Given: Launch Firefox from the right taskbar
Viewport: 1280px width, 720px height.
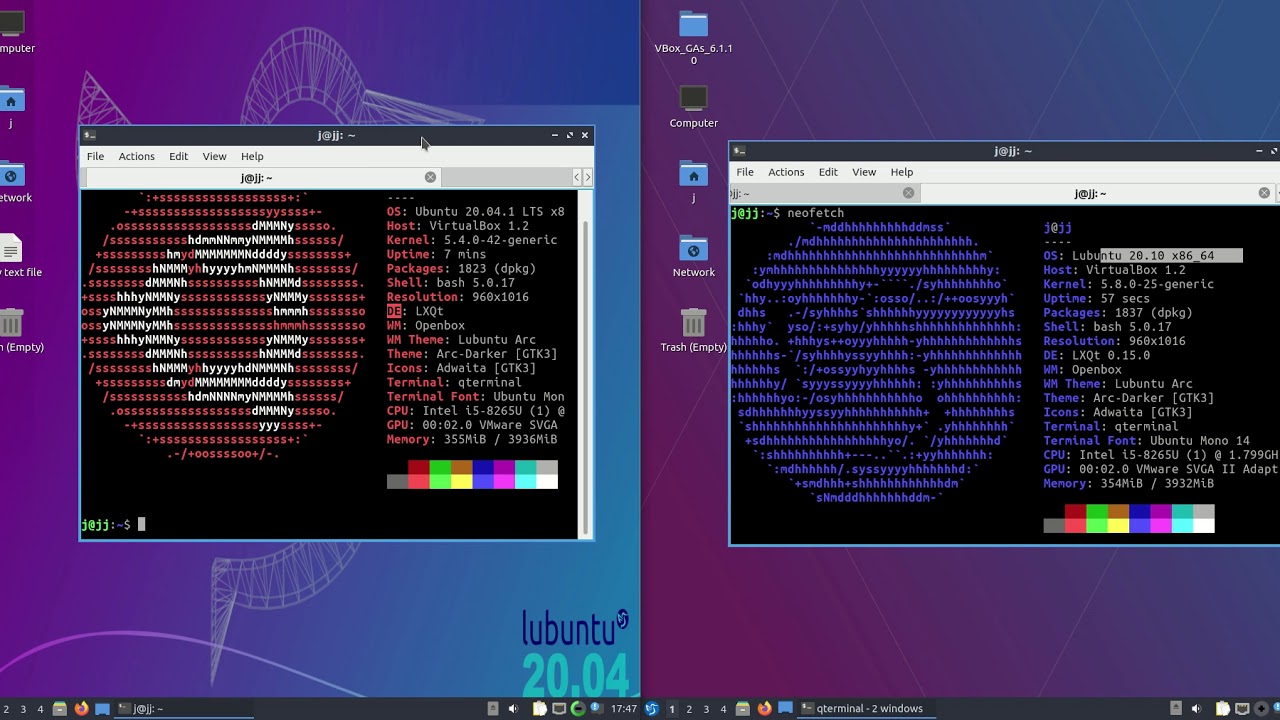Looking at the screenshot, I should pyautogui.click(x=765, y=709).
